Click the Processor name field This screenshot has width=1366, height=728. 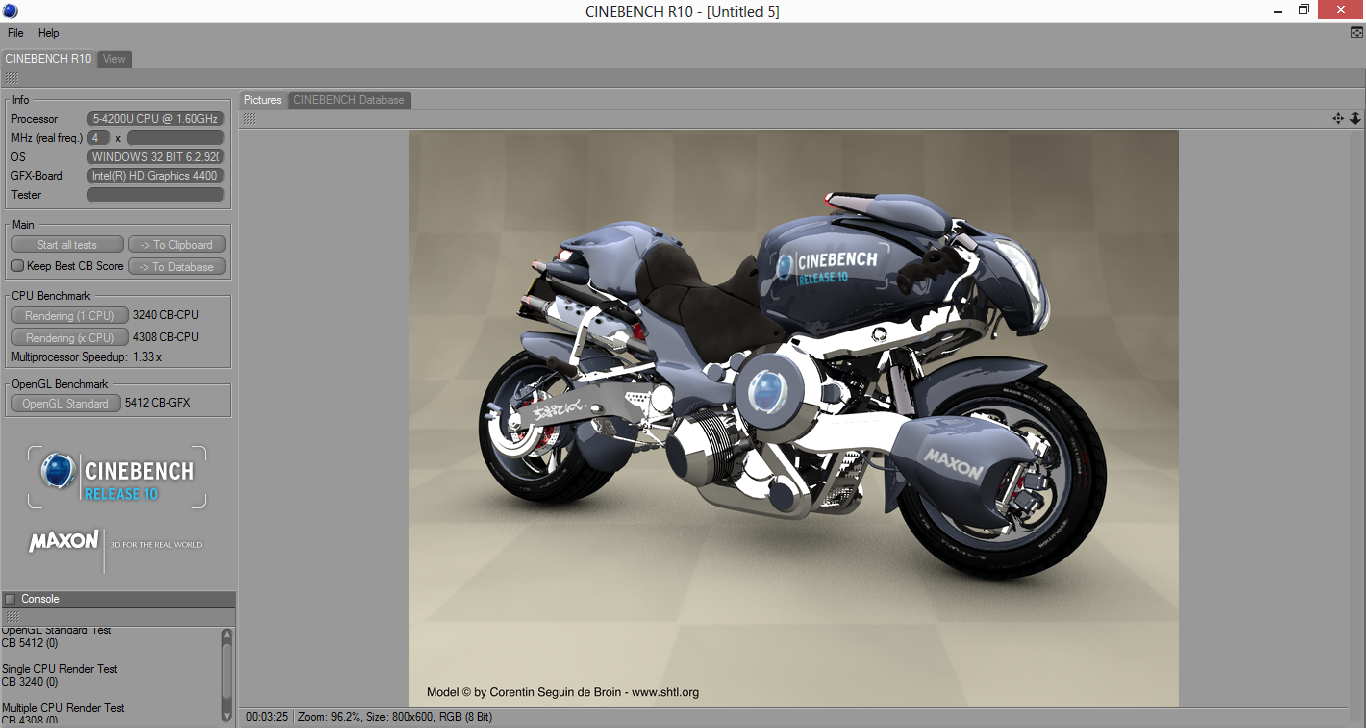click(x=156, y=119)
